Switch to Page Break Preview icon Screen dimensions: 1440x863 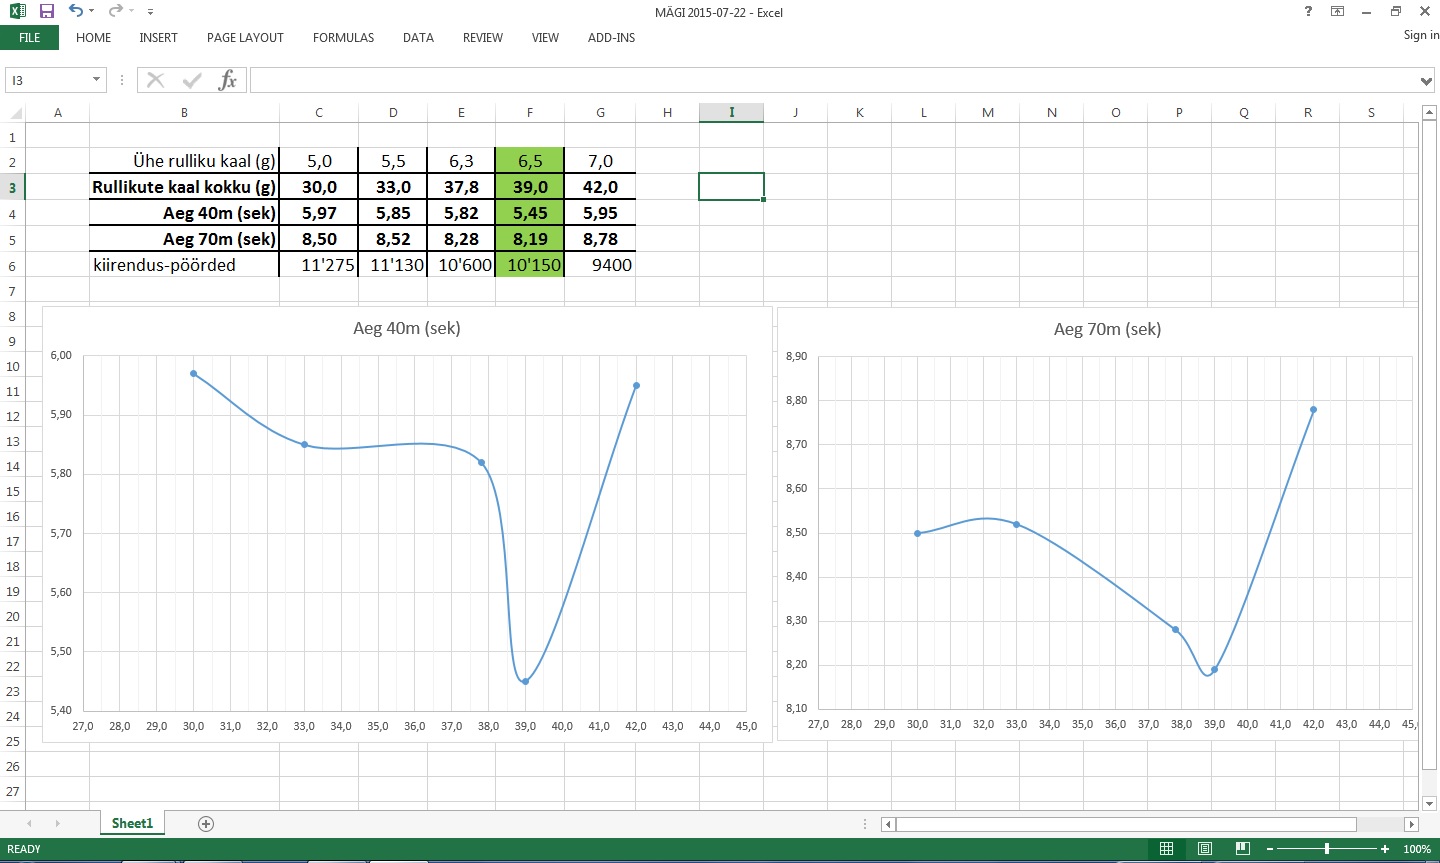coord(1242,849)
